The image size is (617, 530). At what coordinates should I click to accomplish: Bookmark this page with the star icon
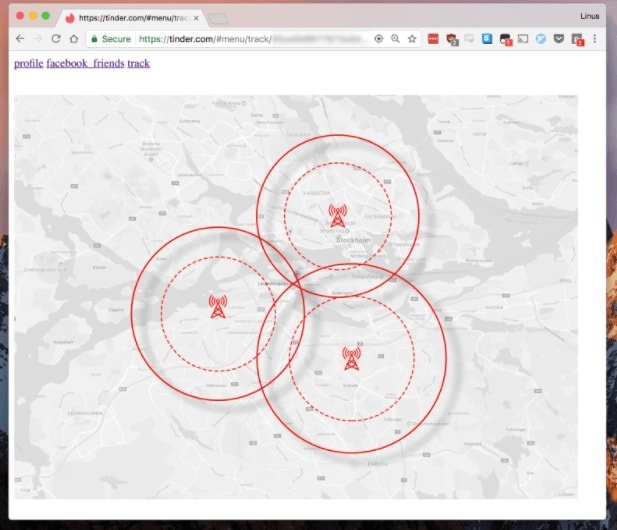click(x=411, y=38)
